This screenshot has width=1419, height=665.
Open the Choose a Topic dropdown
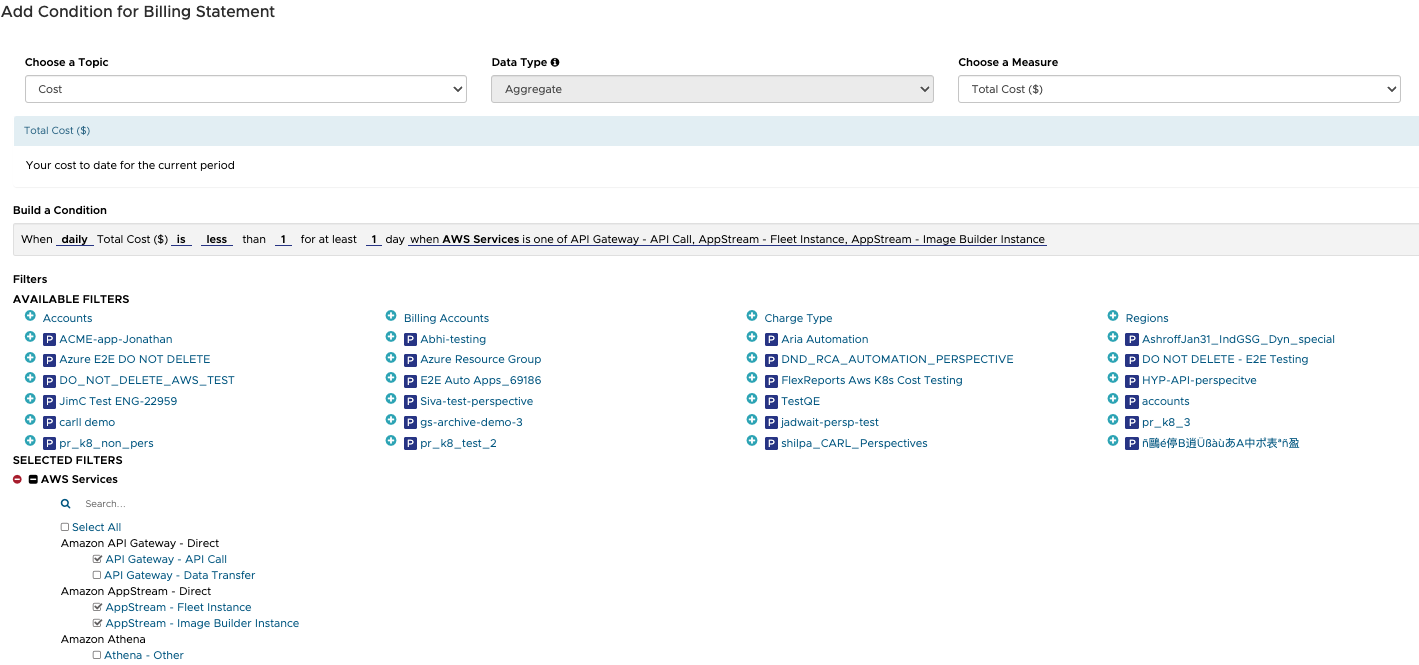click(x=245, y=89)
